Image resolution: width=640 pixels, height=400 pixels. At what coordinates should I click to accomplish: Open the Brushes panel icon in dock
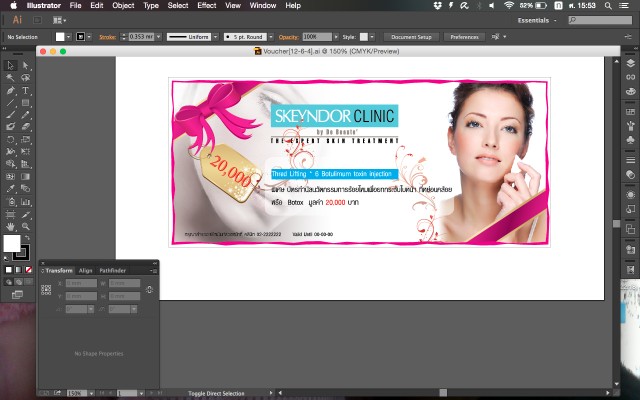[631, 126]
